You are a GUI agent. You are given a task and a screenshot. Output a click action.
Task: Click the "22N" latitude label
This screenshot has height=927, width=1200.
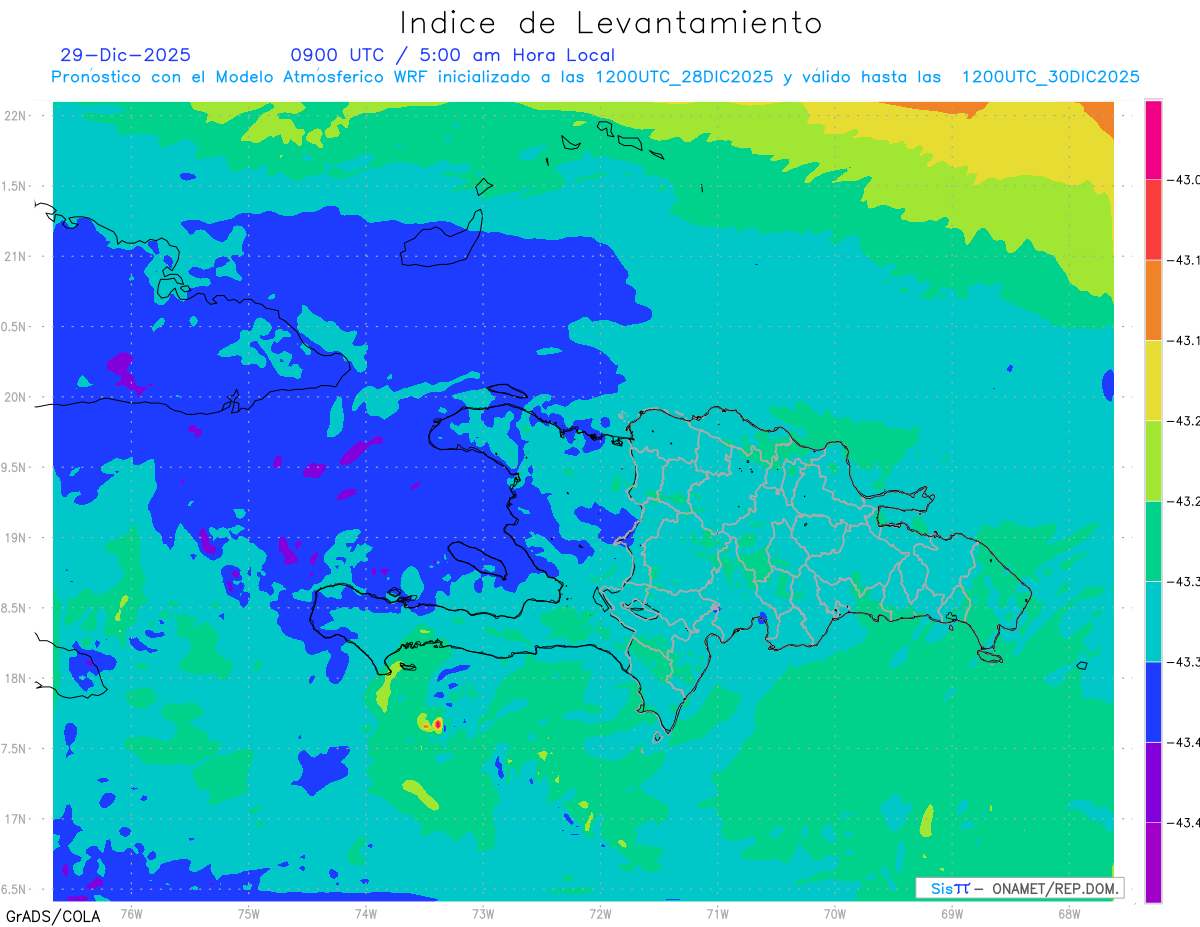[x=17, y=115]
